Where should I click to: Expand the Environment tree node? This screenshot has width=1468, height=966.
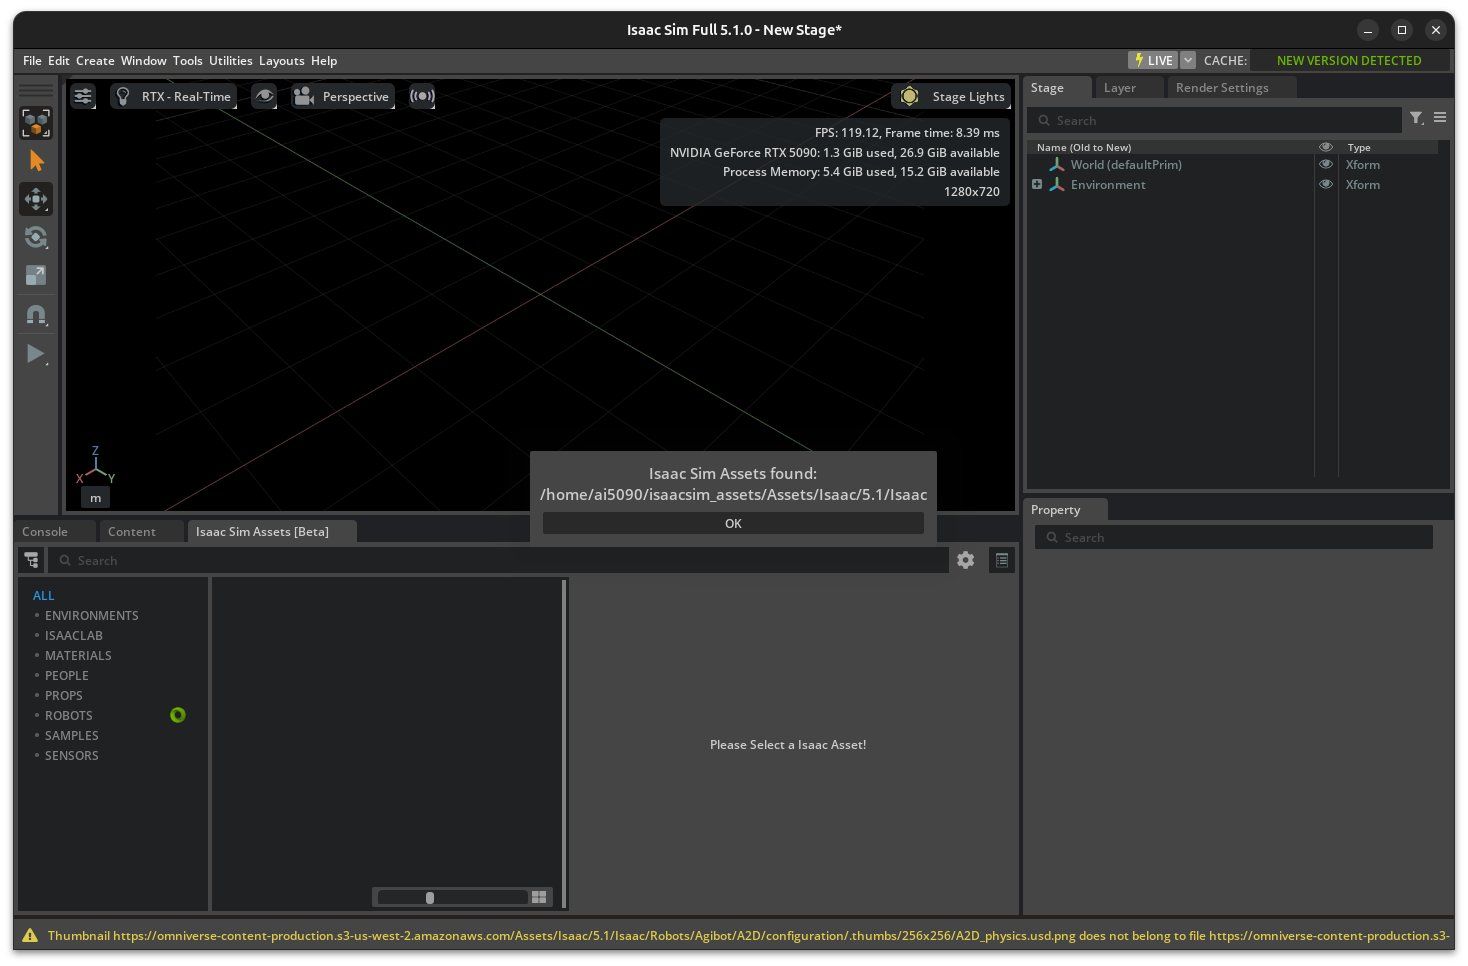(1037, 185)
